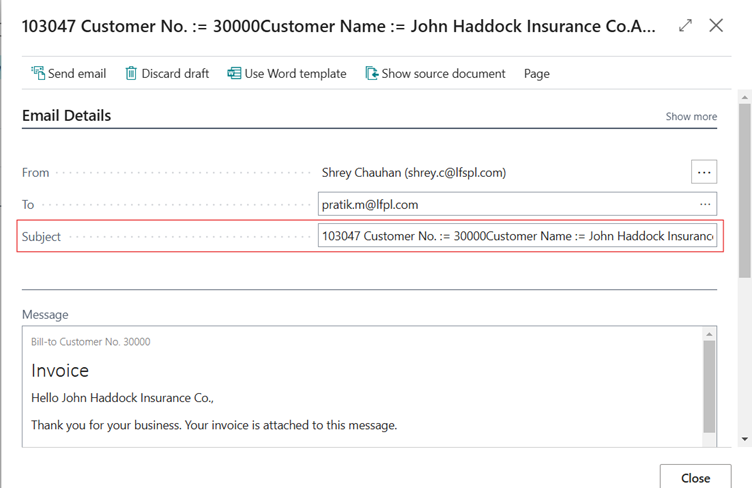Collapse the Email Details section heading
Screen dimensions: 752x488
(67, 116)
